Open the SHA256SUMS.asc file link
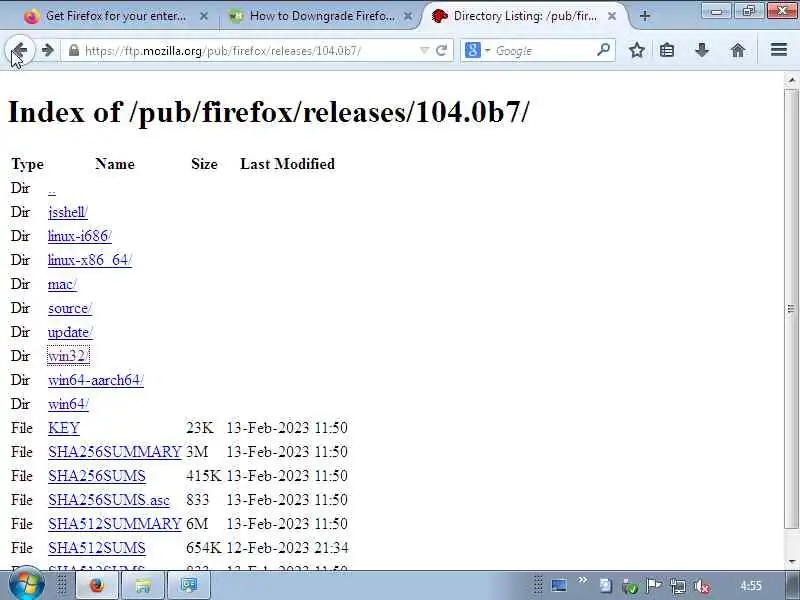The height and width of the screenshot is (600, 800). coord(109,500)
